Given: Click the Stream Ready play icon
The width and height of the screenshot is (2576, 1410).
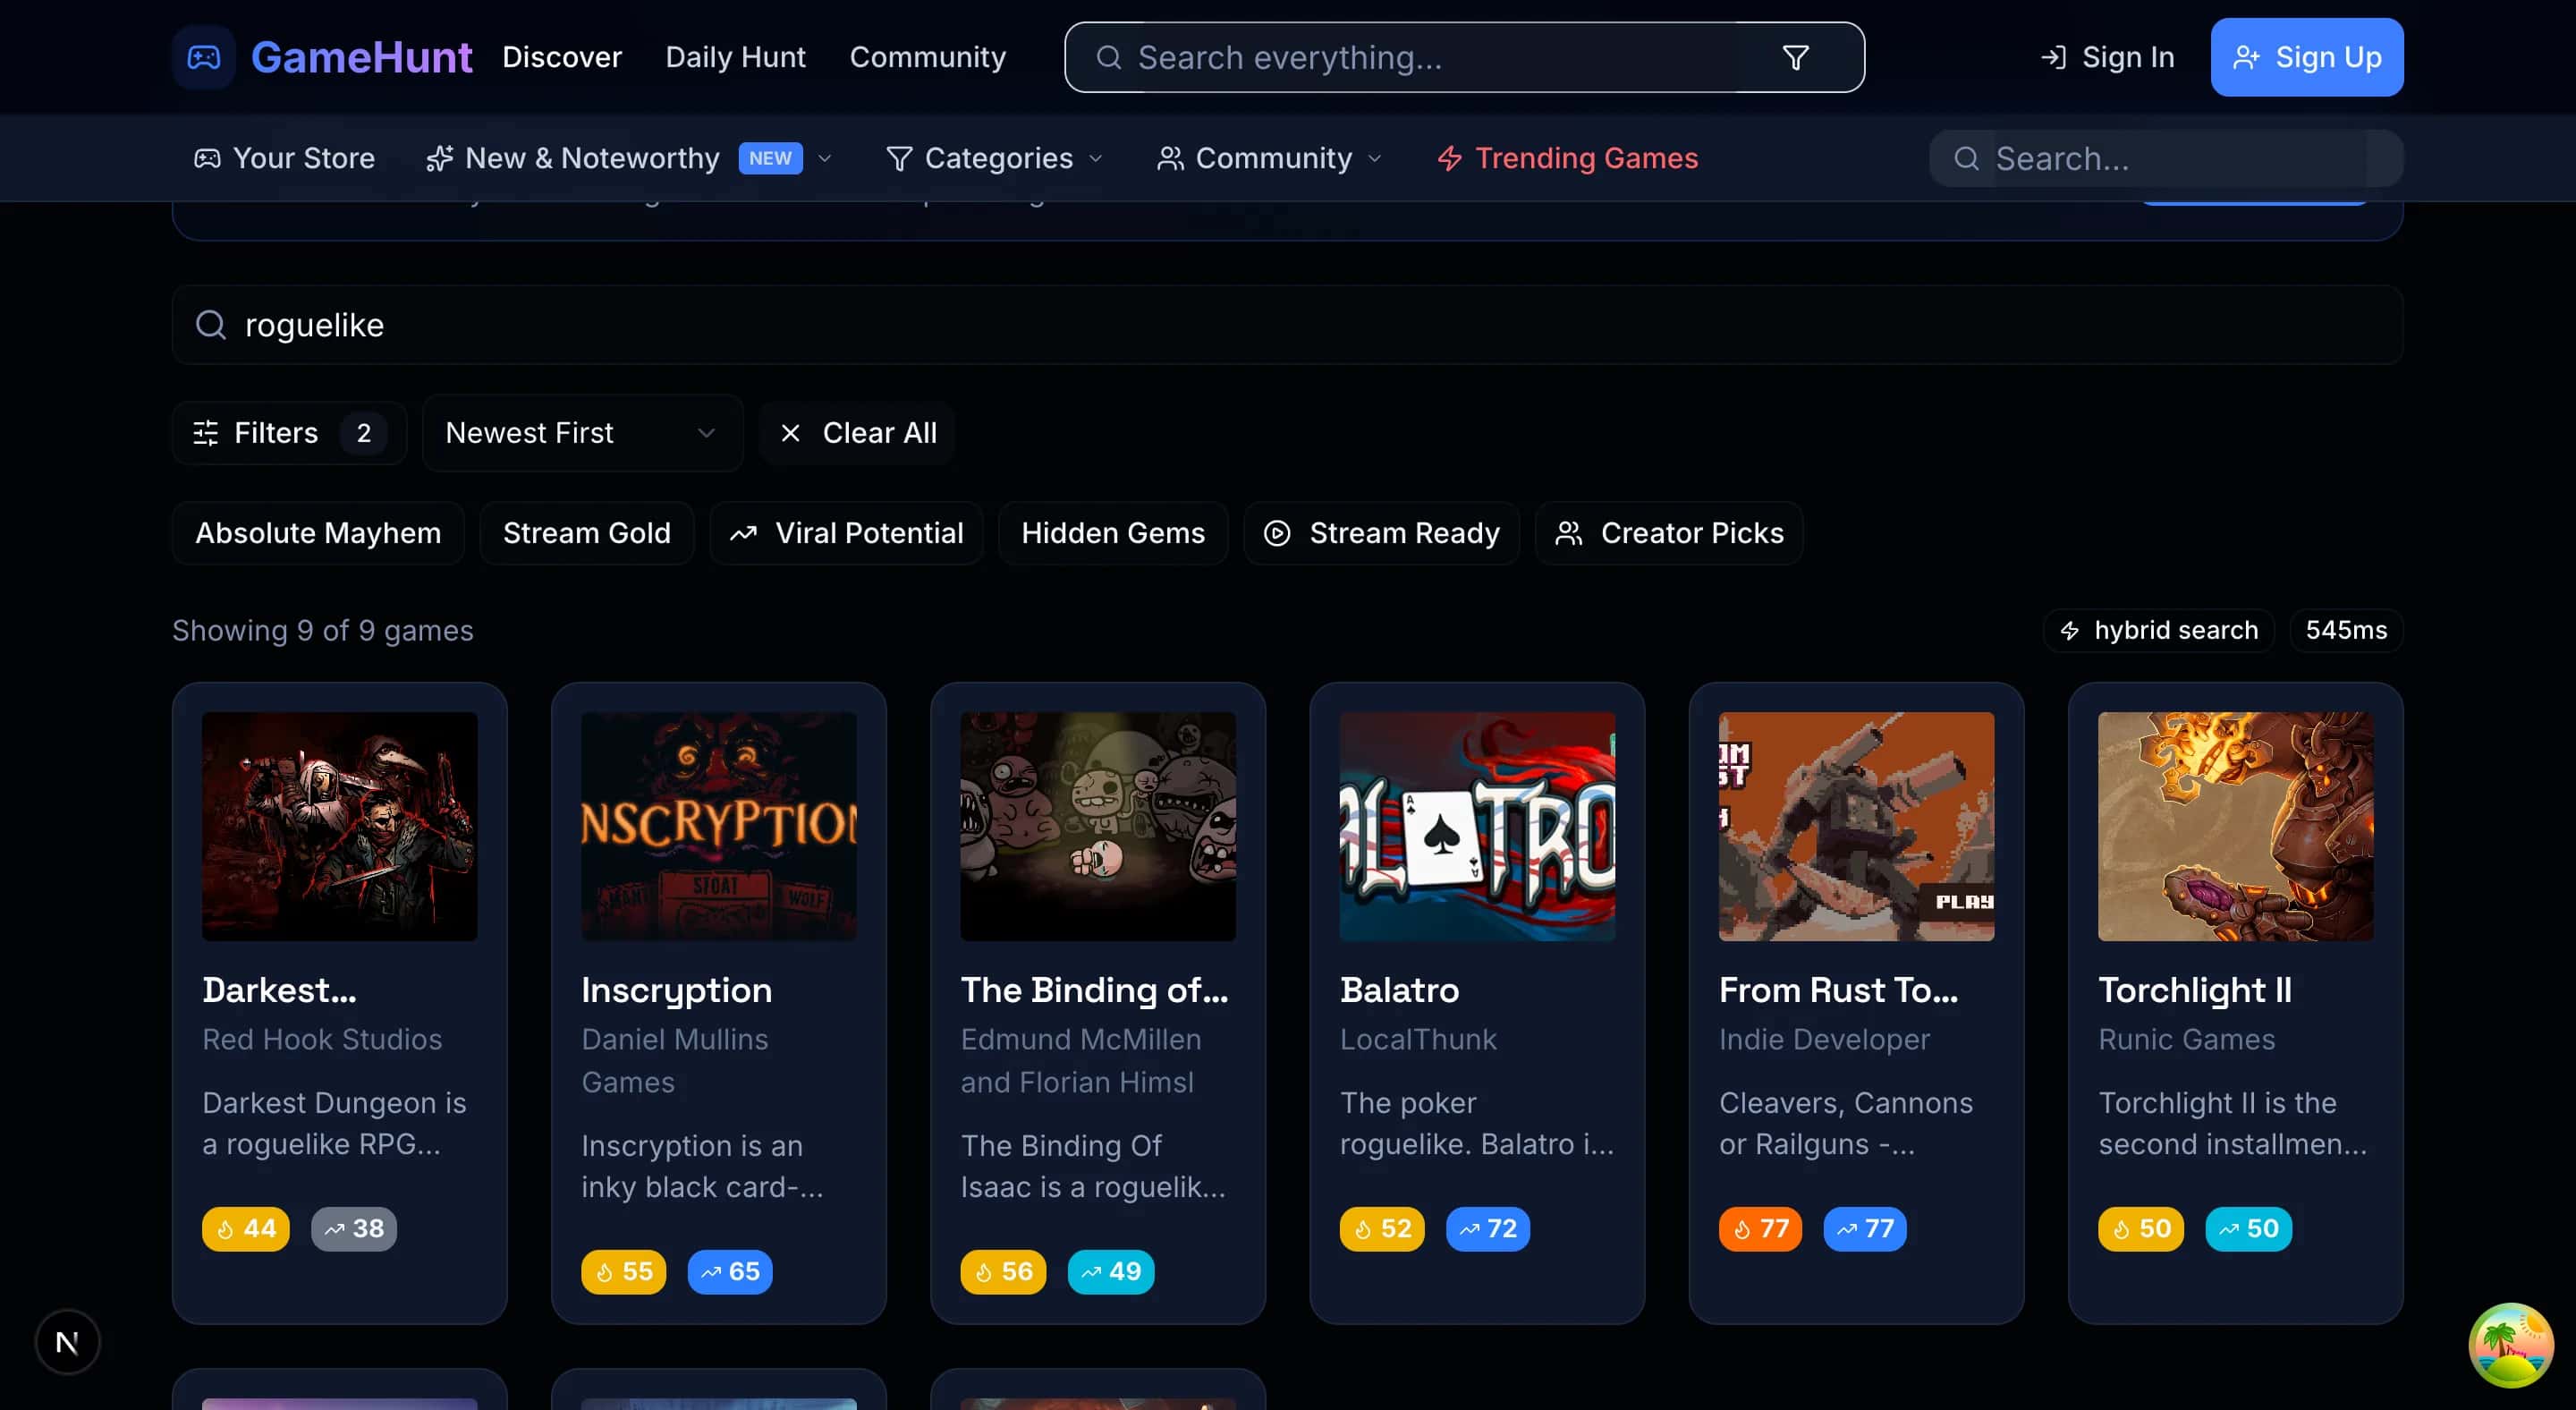Looking at the screenshot, I should pyautogui.click(x=1277, y=533).
